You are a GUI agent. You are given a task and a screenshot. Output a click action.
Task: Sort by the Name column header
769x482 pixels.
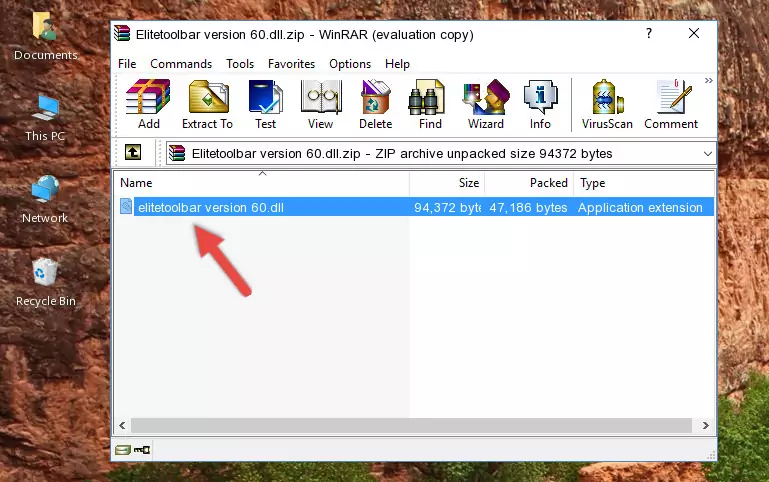262,183
